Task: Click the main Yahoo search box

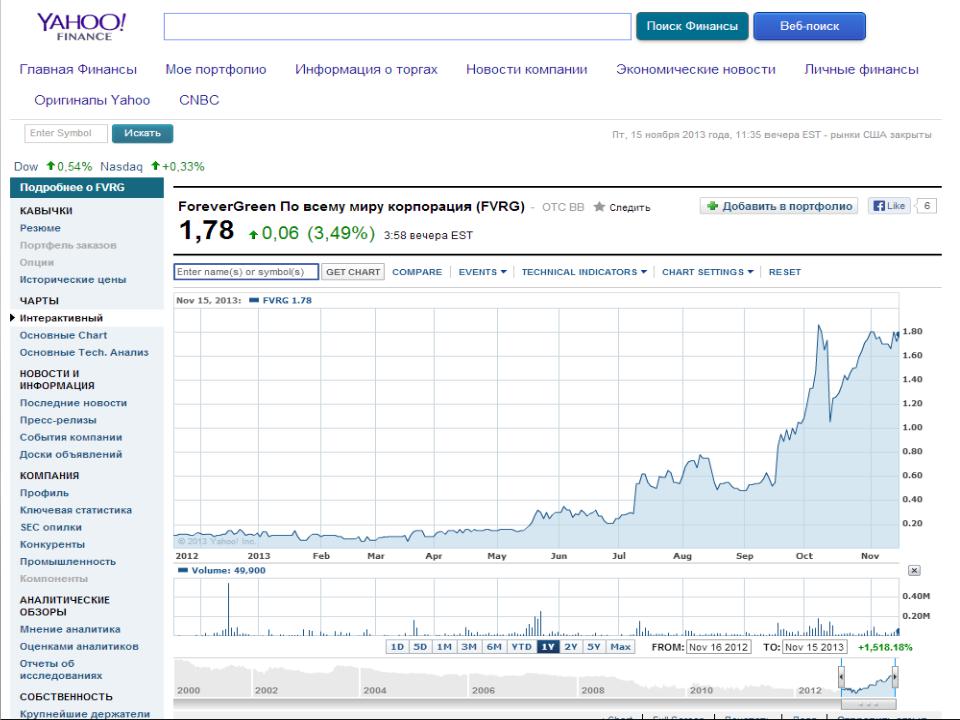Action: 397,26
